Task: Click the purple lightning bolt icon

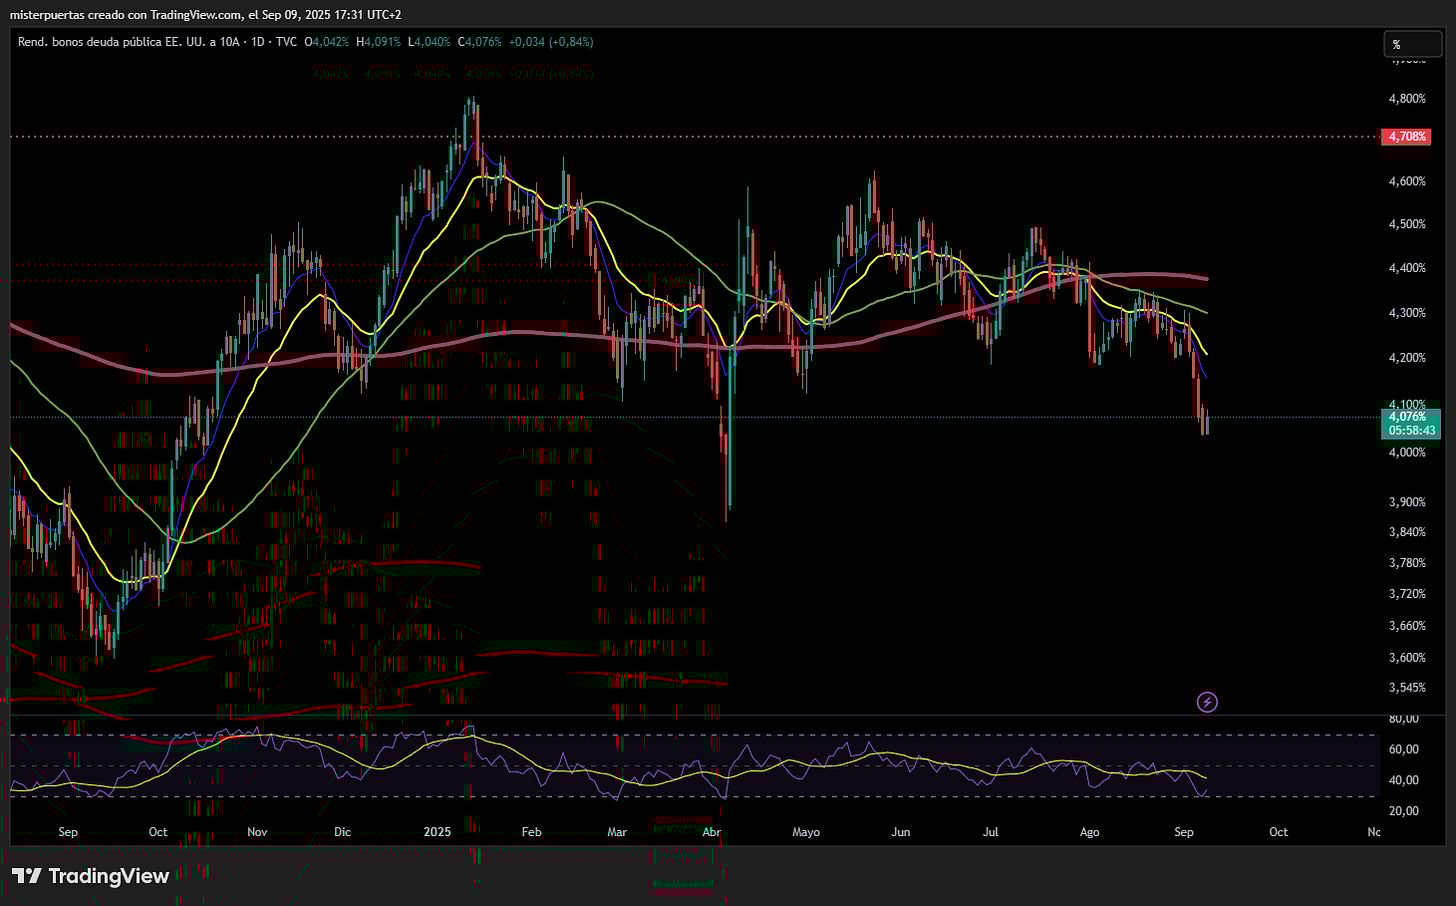Action: pos(1207,702)
